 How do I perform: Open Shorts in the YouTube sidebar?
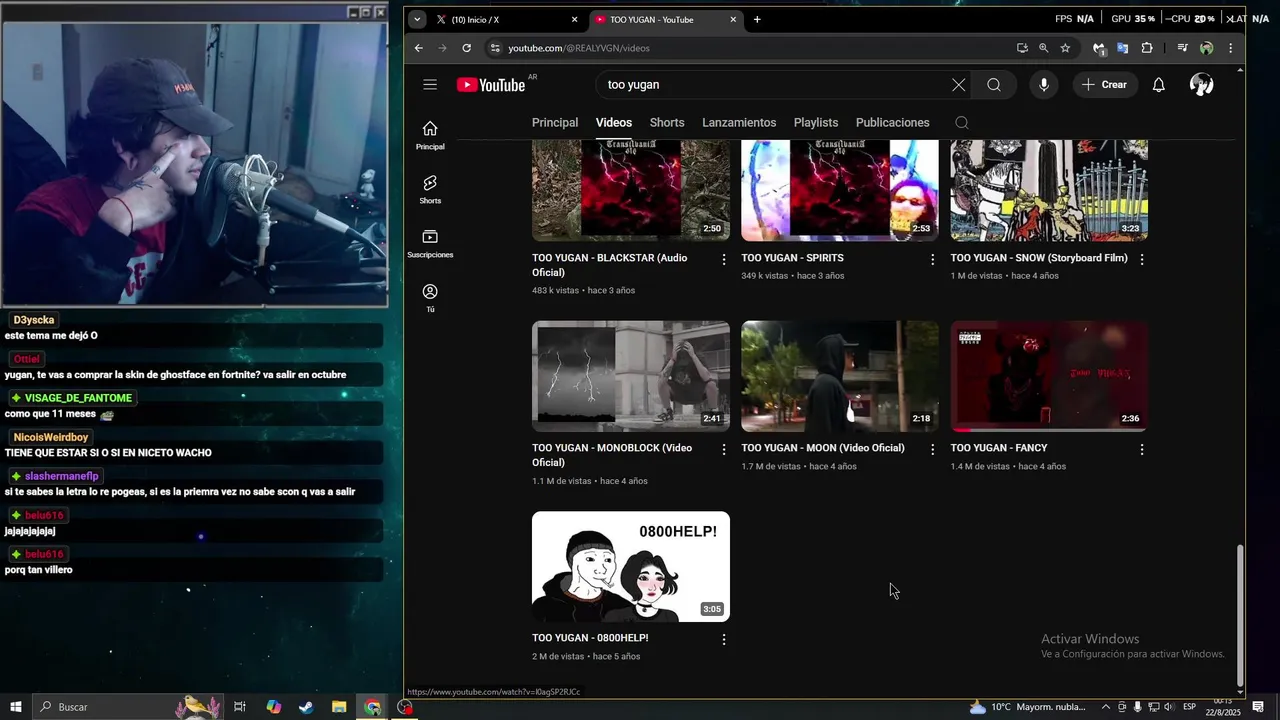430,189
